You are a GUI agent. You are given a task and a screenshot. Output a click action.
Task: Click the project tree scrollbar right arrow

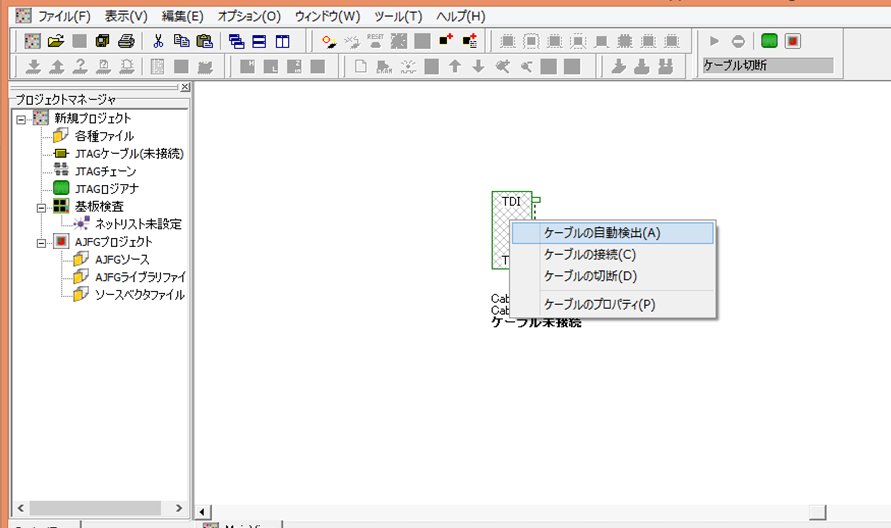pos(180,507)
